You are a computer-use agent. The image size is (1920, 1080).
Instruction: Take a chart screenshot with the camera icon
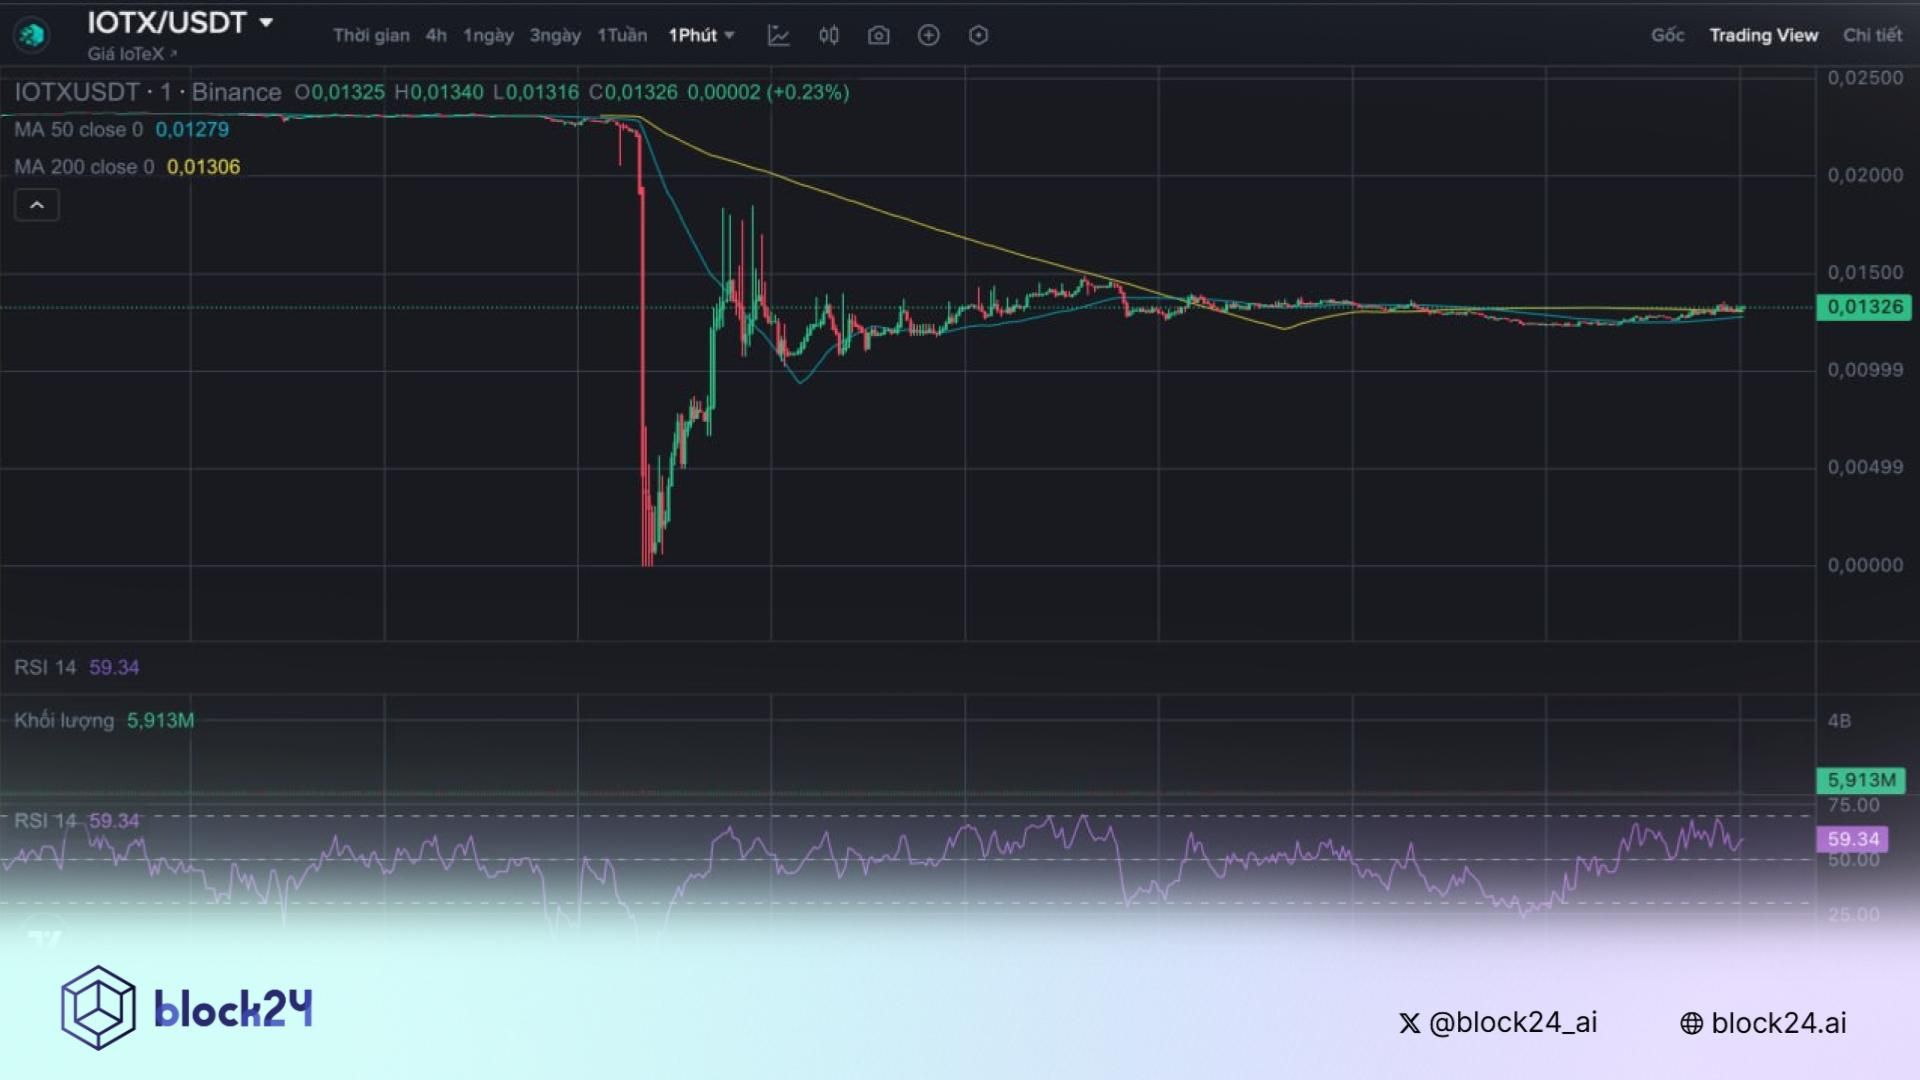point(878,35)
